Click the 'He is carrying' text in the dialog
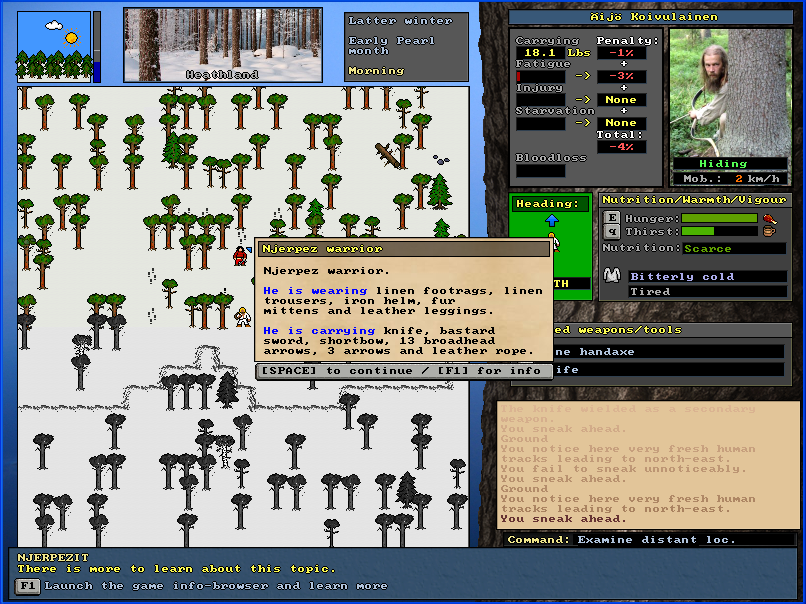This screenshot has width=806, height=604. coord(319,331)
